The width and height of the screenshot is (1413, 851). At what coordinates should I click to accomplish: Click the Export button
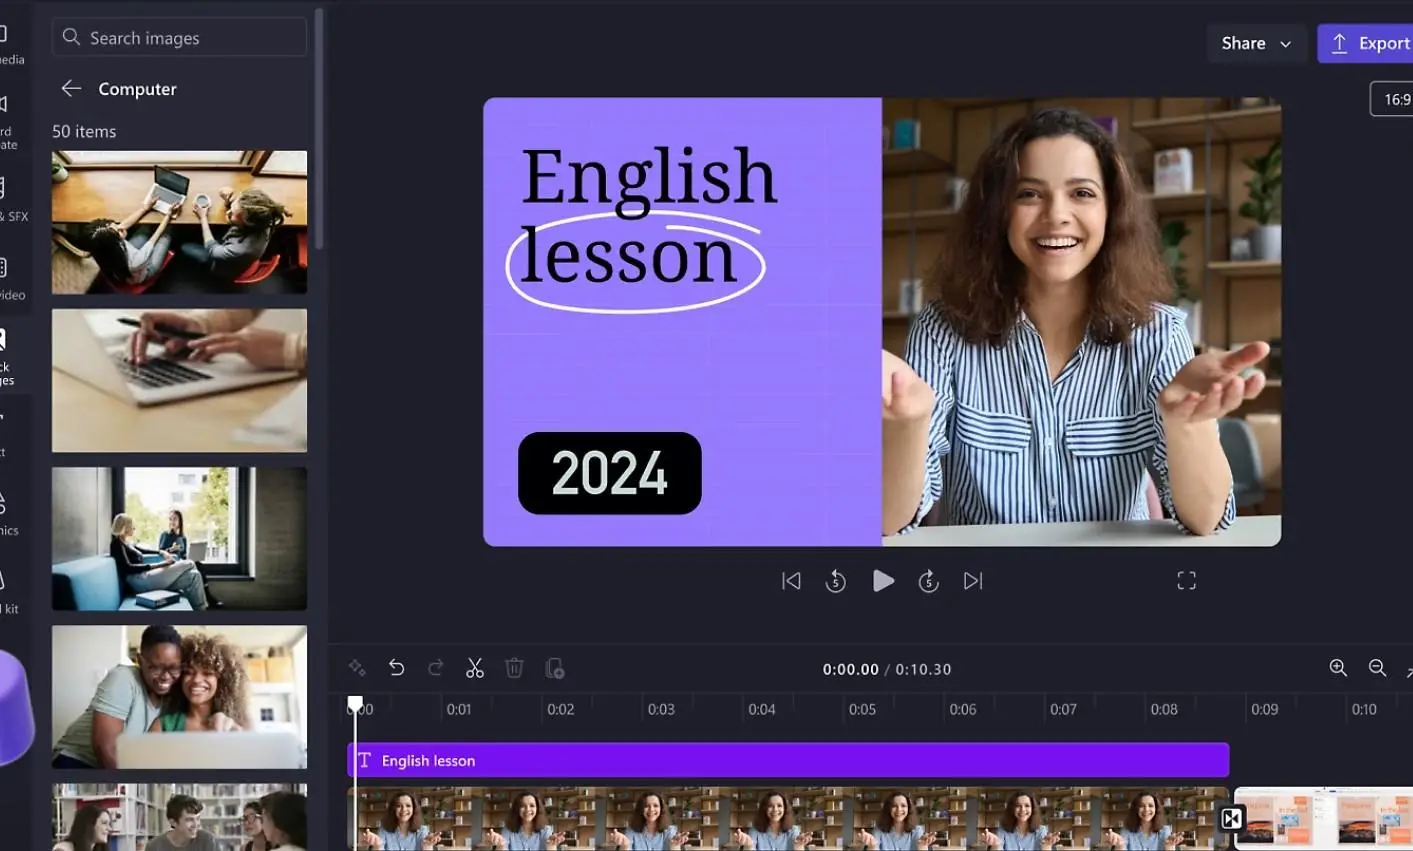click(x=1366, y=43)
